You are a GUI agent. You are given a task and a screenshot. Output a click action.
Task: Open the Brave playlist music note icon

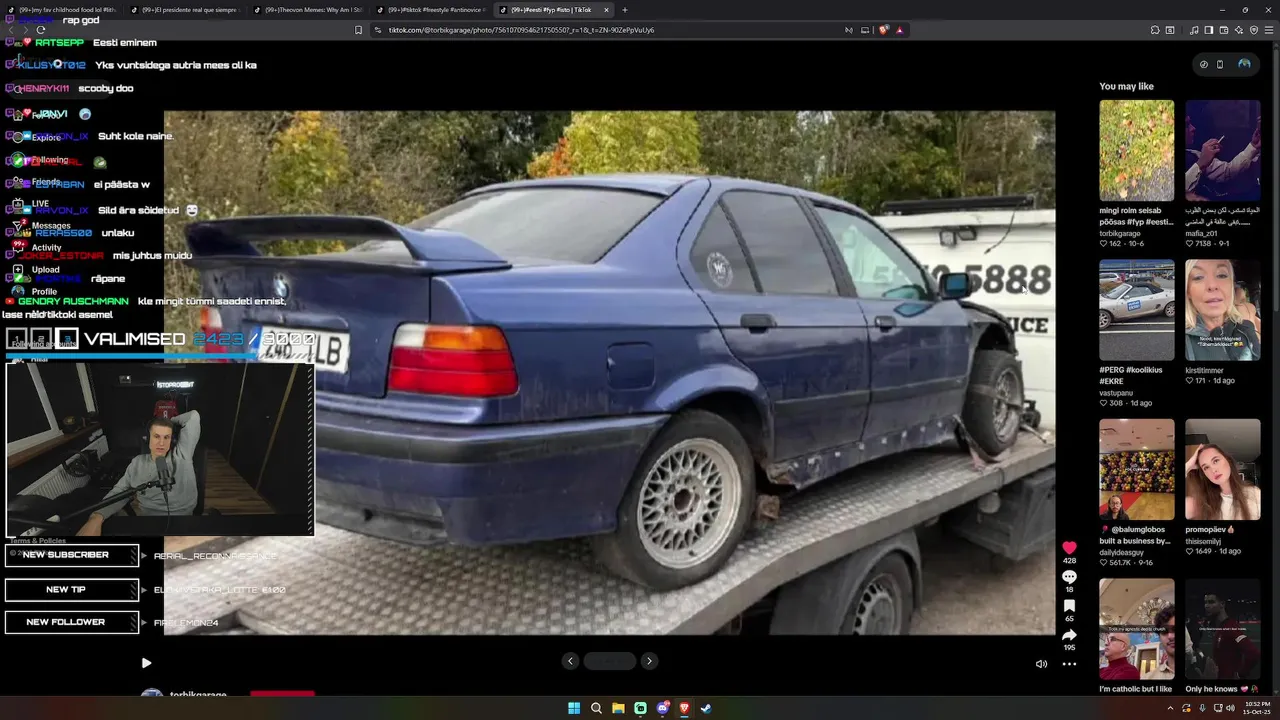[1194, 30]
